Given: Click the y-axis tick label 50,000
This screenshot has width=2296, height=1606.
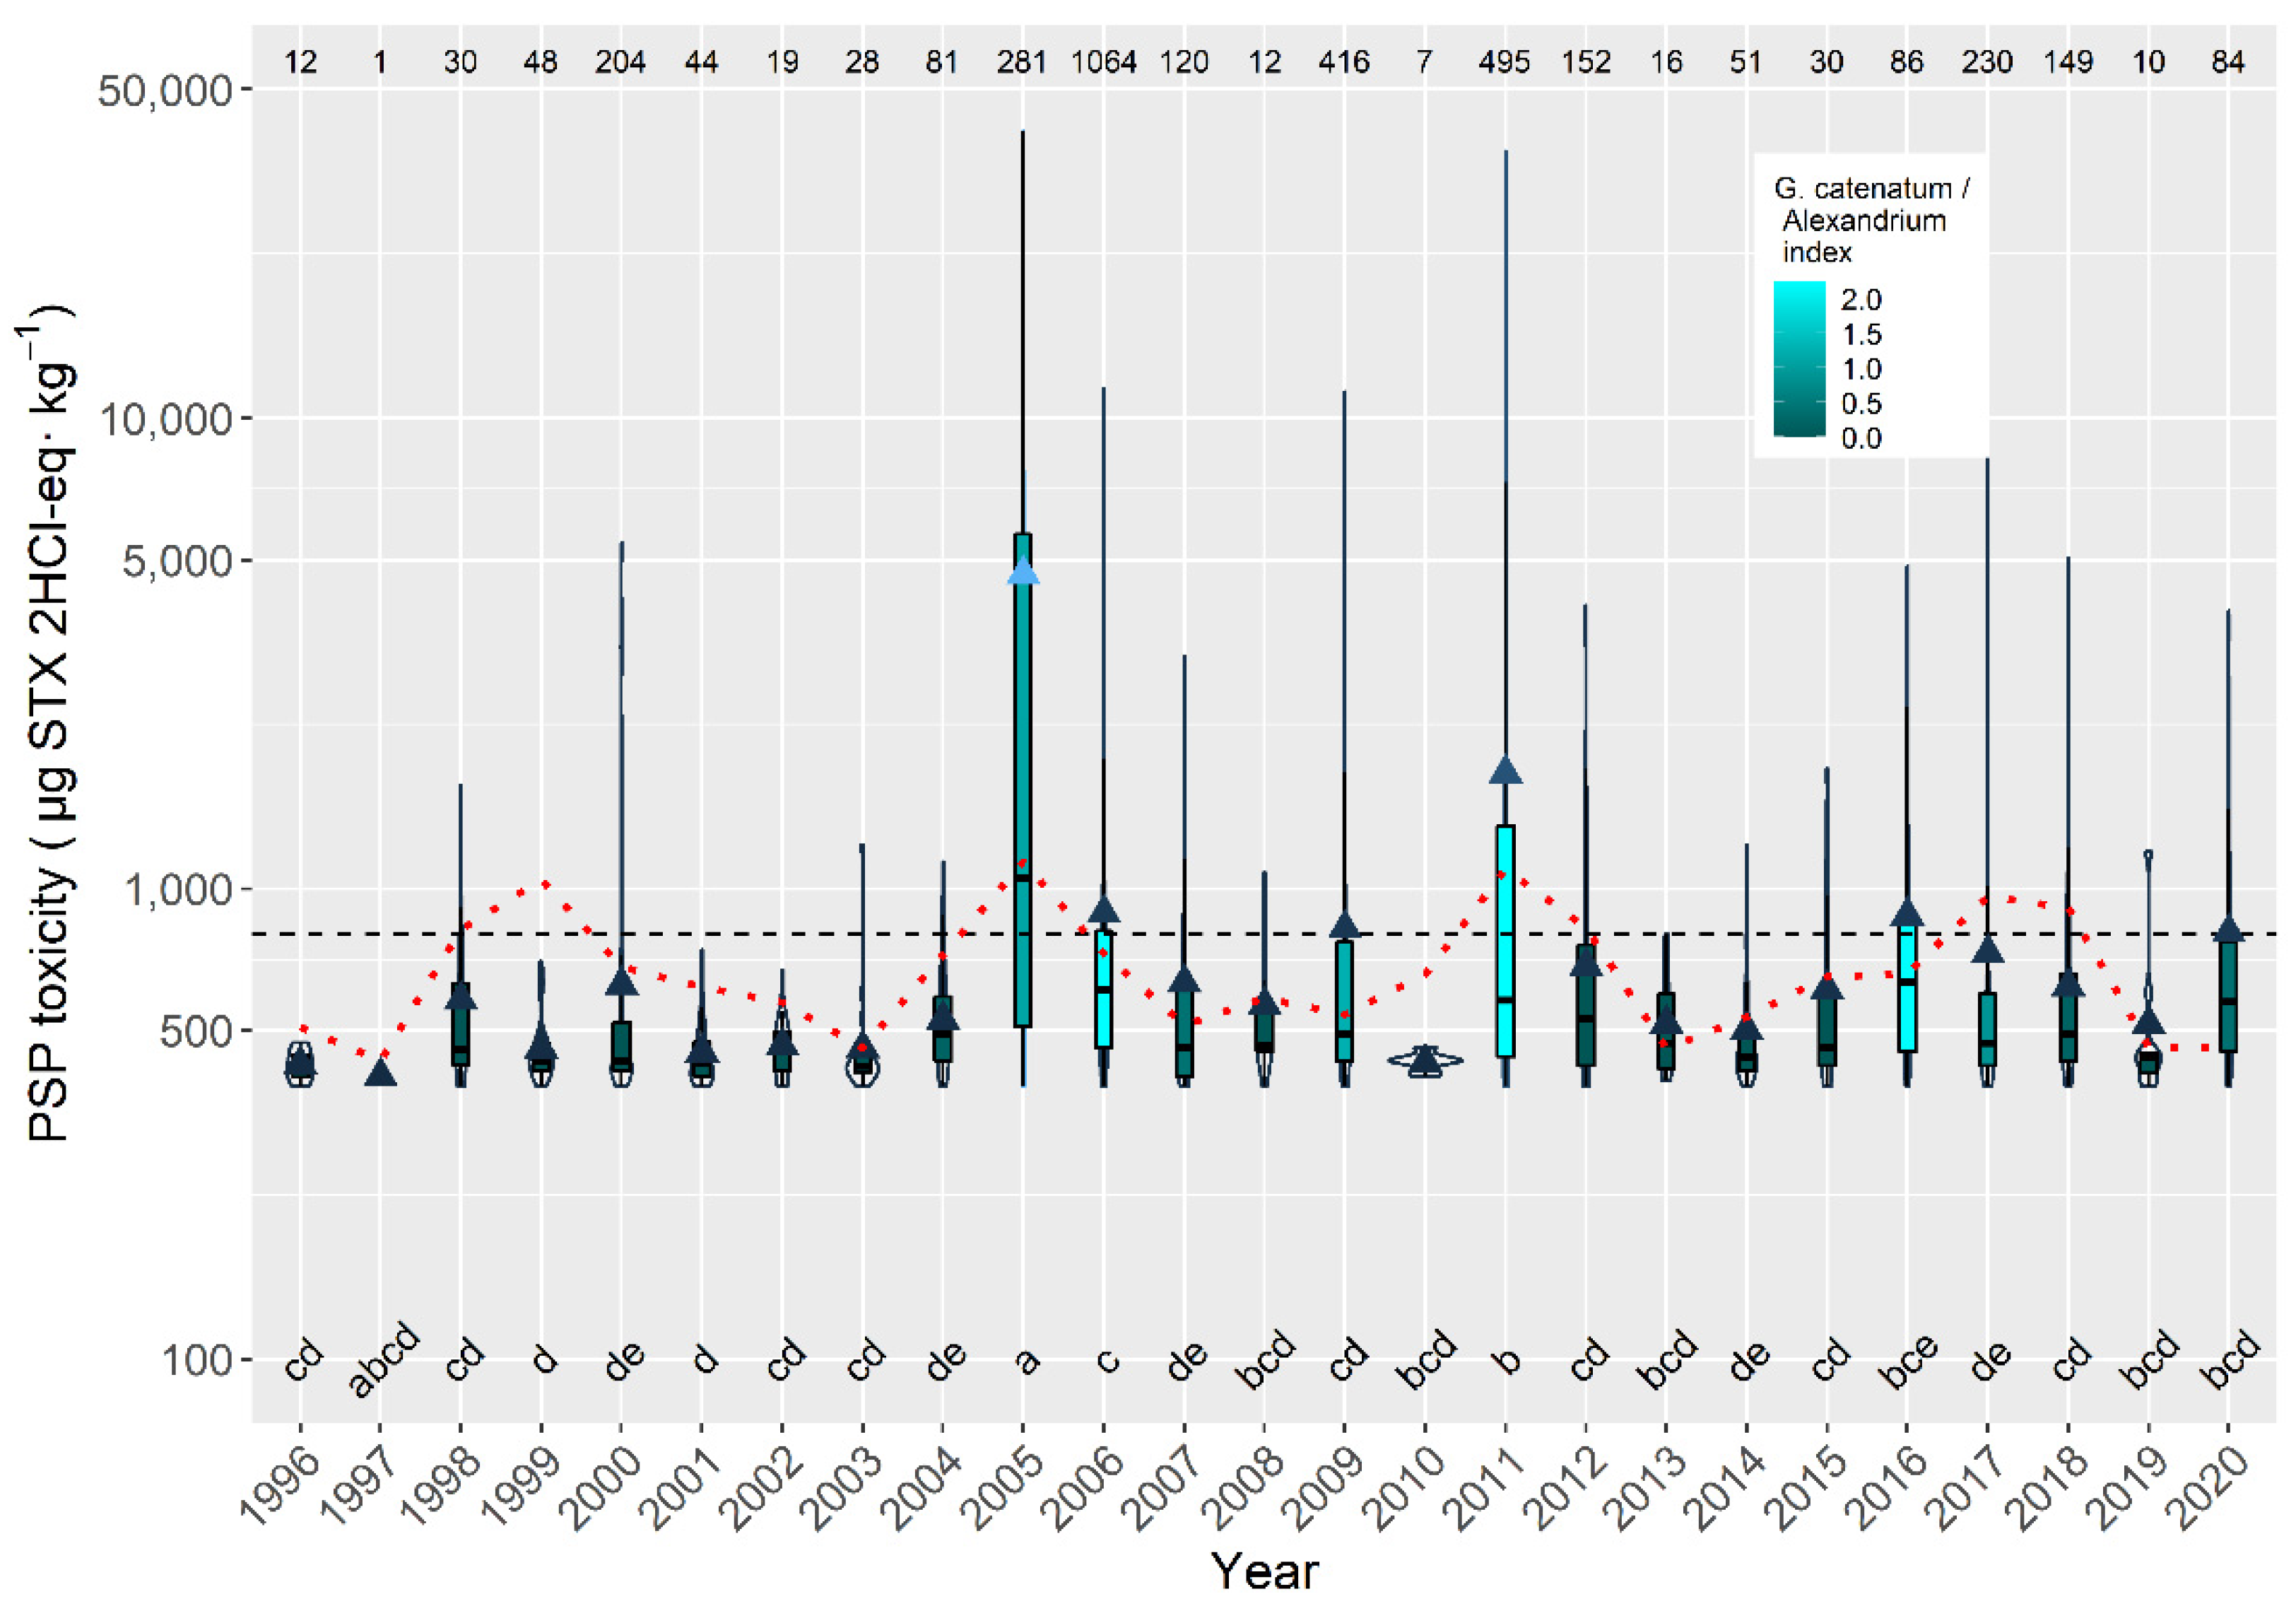Looking at the screenshot, I should tap(166, 90).
